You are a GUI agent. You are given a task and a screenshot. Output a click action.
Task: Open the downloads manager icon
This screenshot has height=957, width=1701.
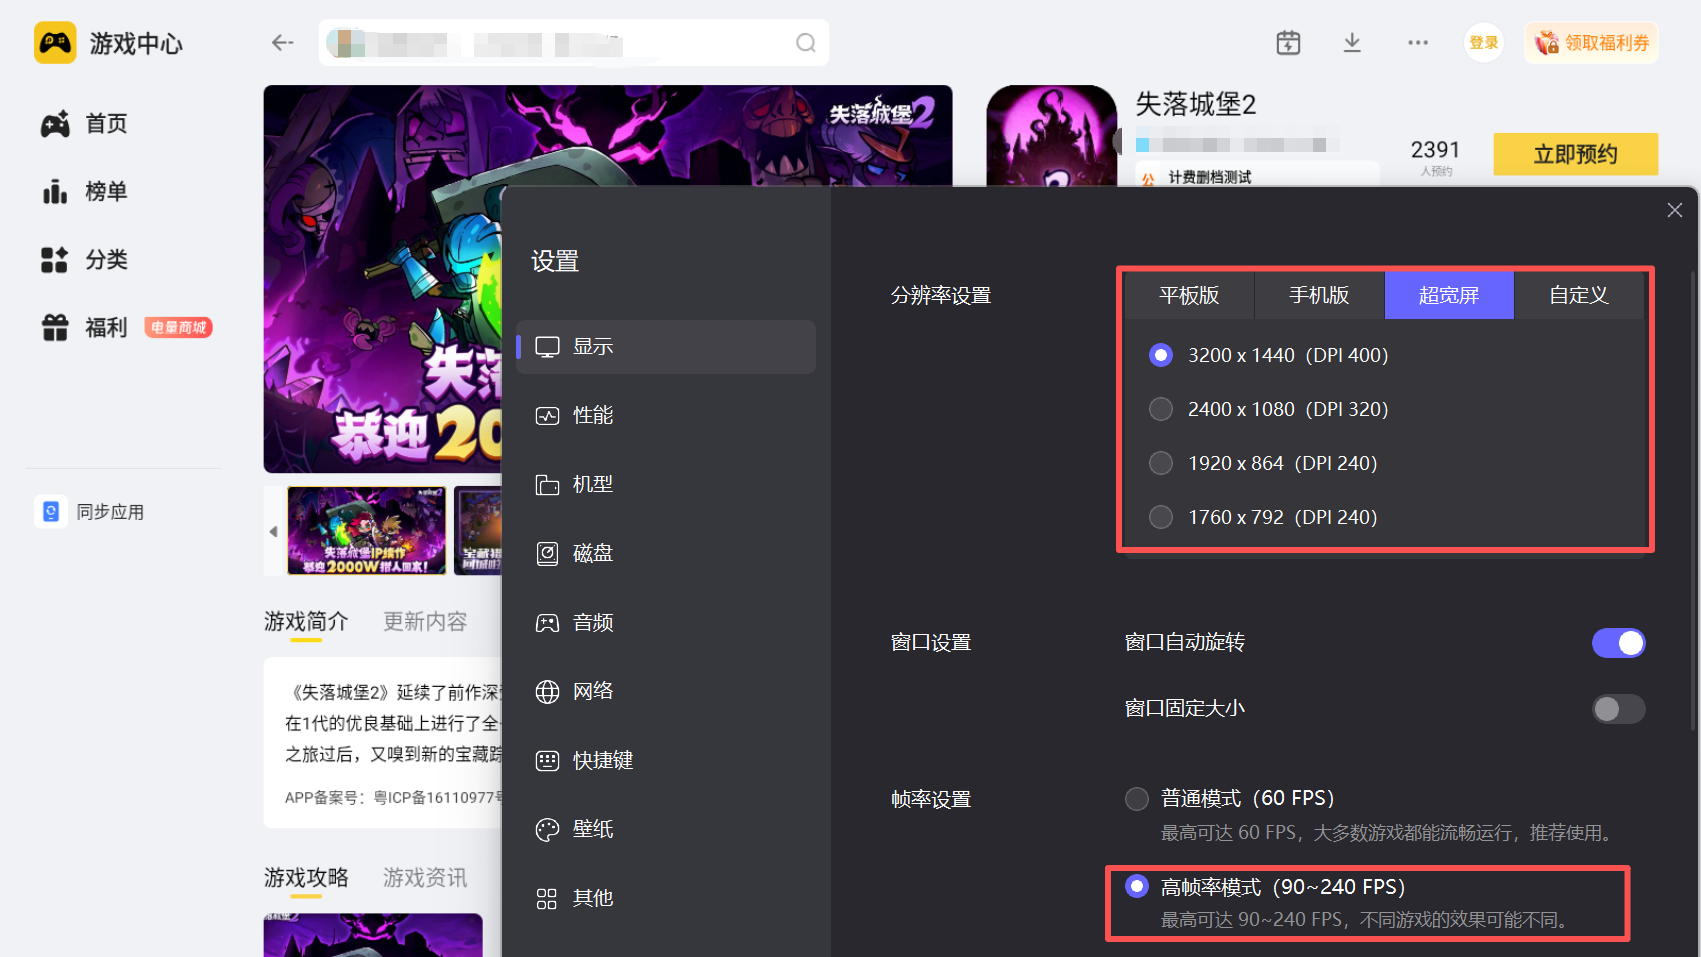(x=1352, y=43)
